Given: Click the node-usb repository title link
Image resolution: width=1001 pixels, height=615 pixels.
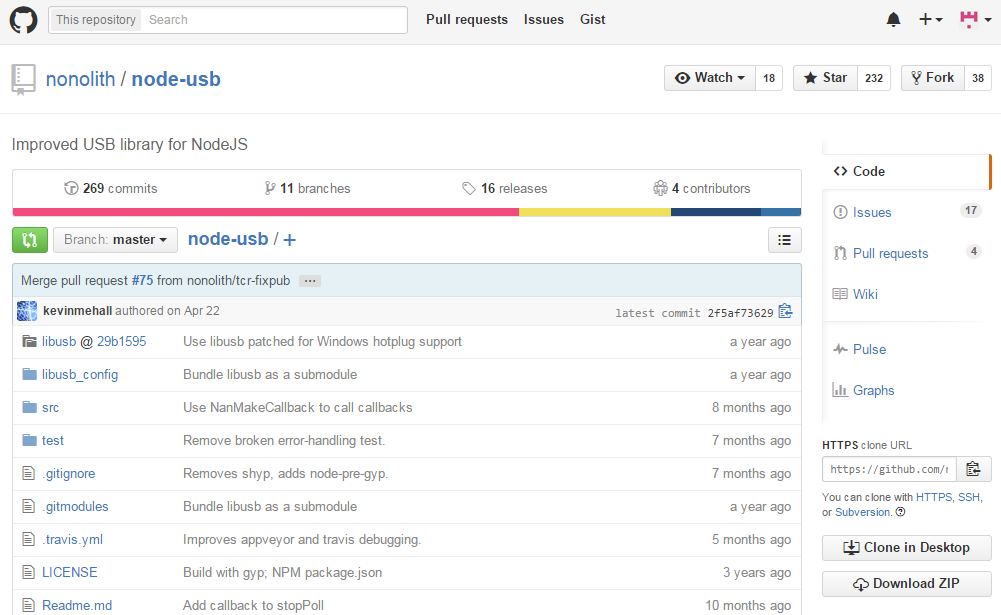Looking at the screenshot, I should [176, 79].
